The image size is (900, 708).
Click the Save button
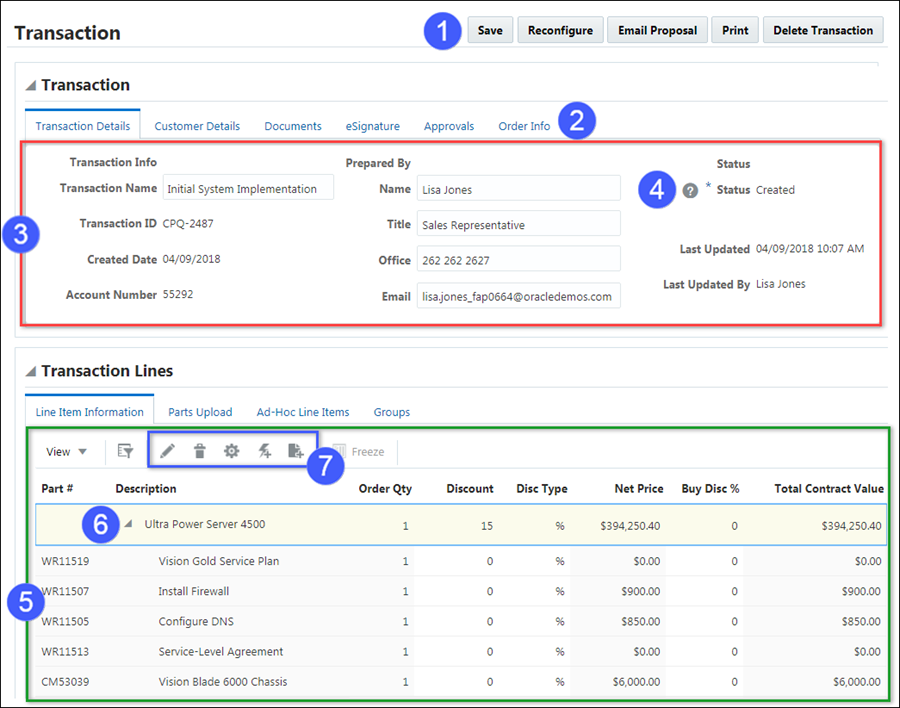tap(490, 30)
